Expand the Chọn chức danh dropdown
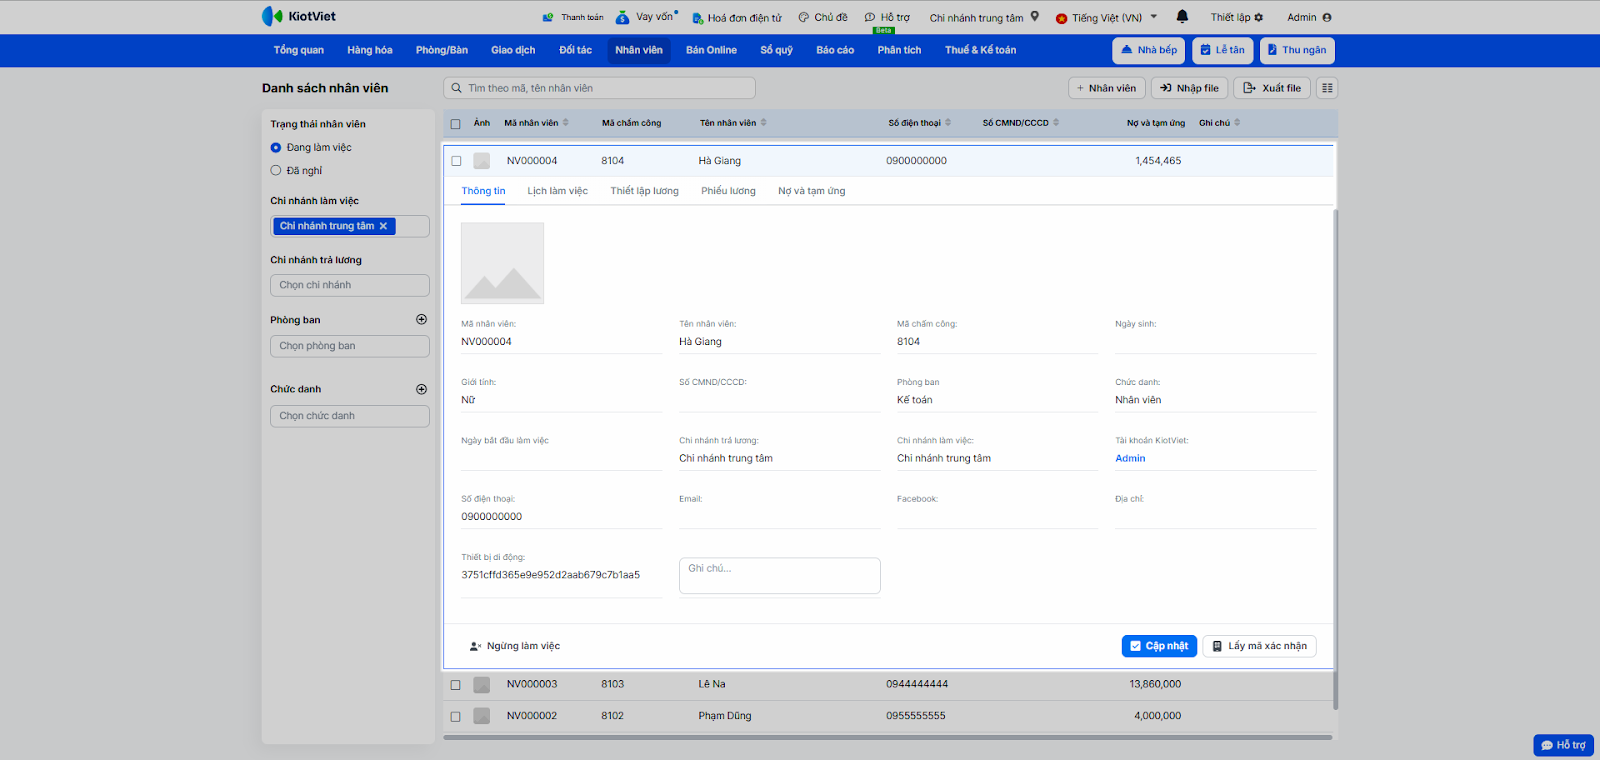This screenshot has width=1600, height=760. point(349,416)
